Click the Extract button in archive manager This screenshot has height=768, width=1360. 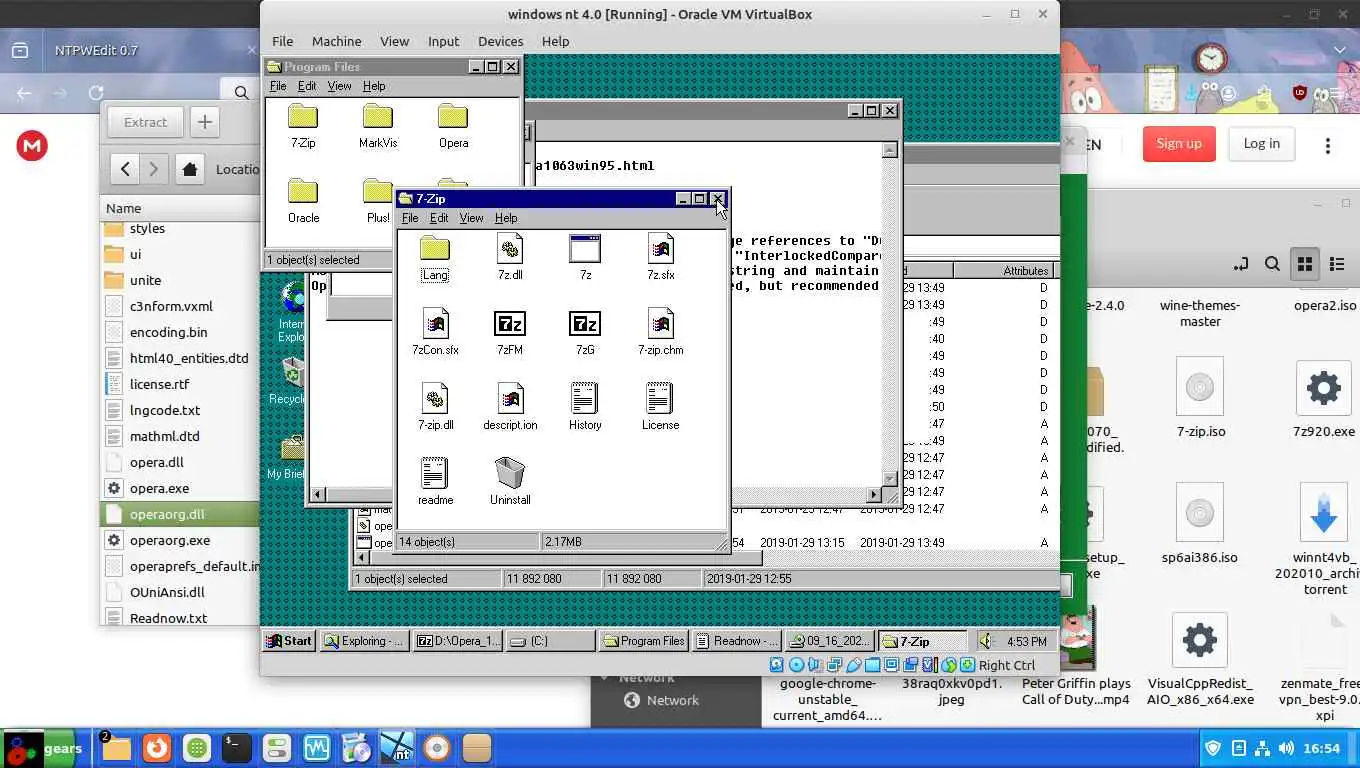tap(145, 122)
